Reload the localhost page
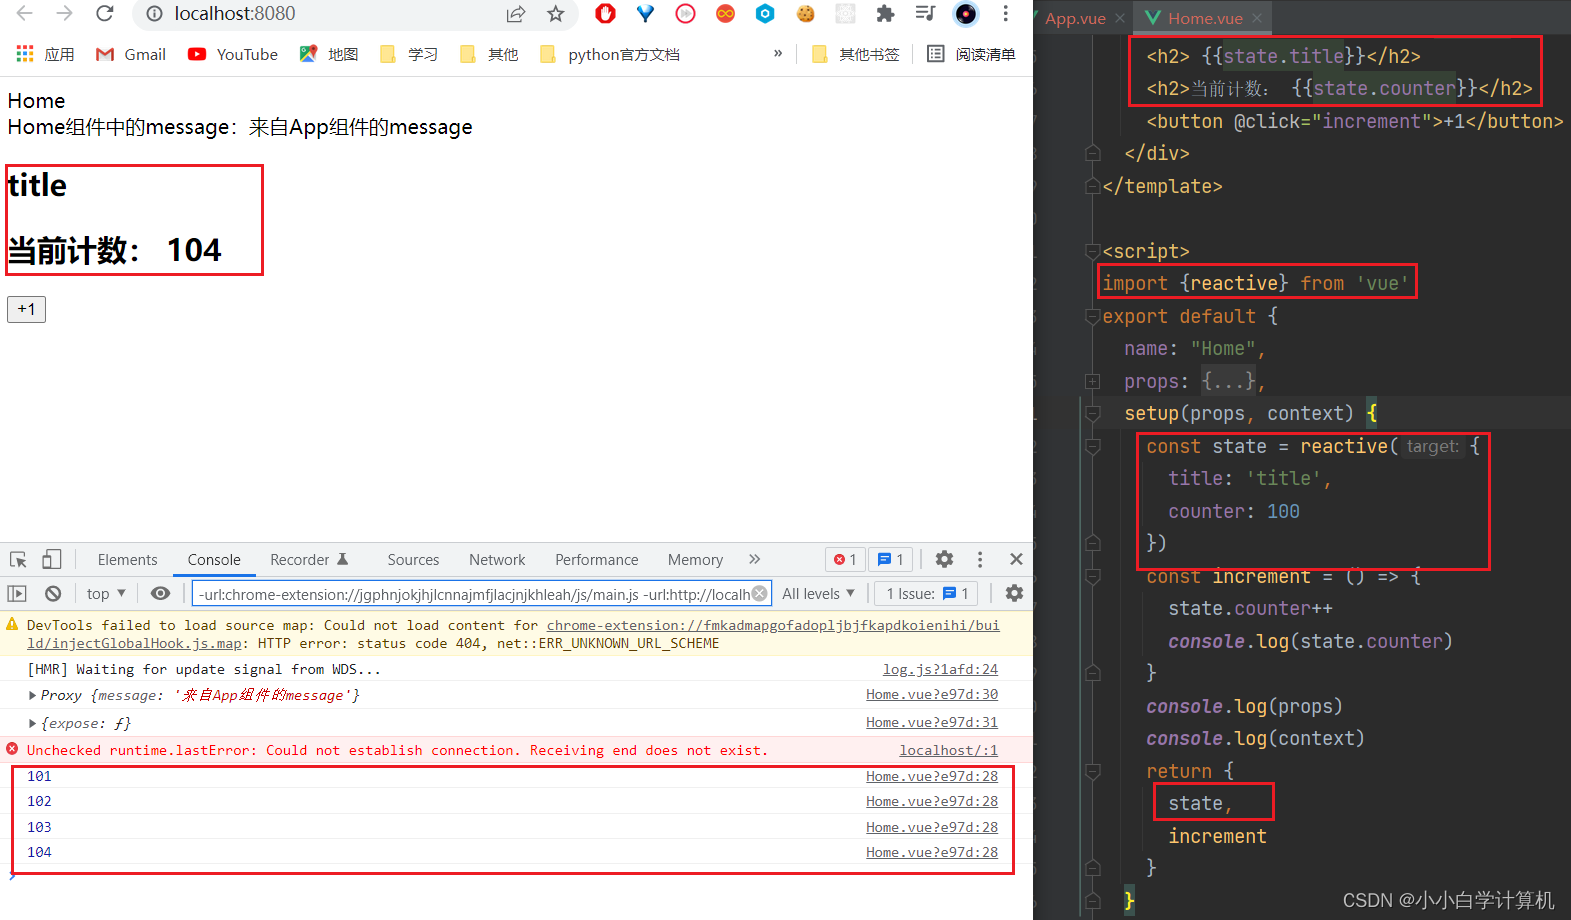The width and height of the screenshot is (1571, 920). pyautogui.click(x=105, y=13)
